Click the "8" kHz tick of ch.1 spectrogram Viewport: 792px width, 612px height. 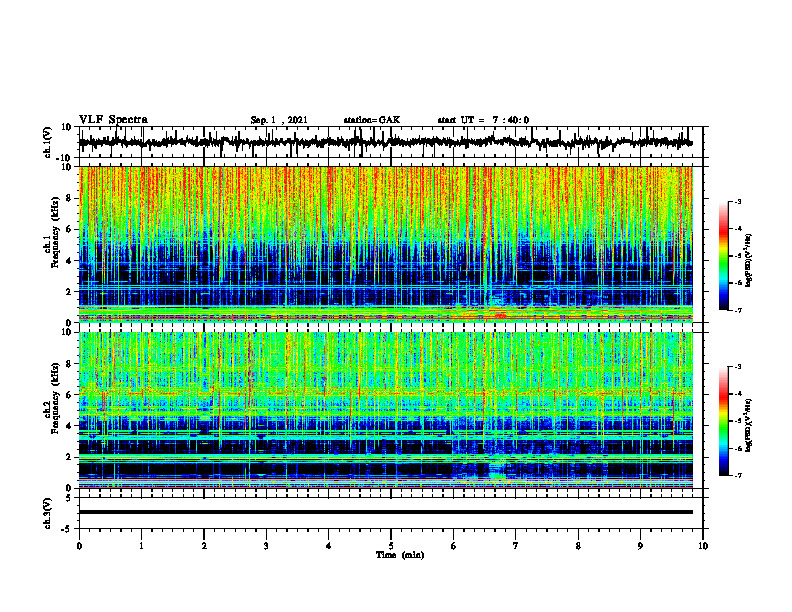(70, 198)
